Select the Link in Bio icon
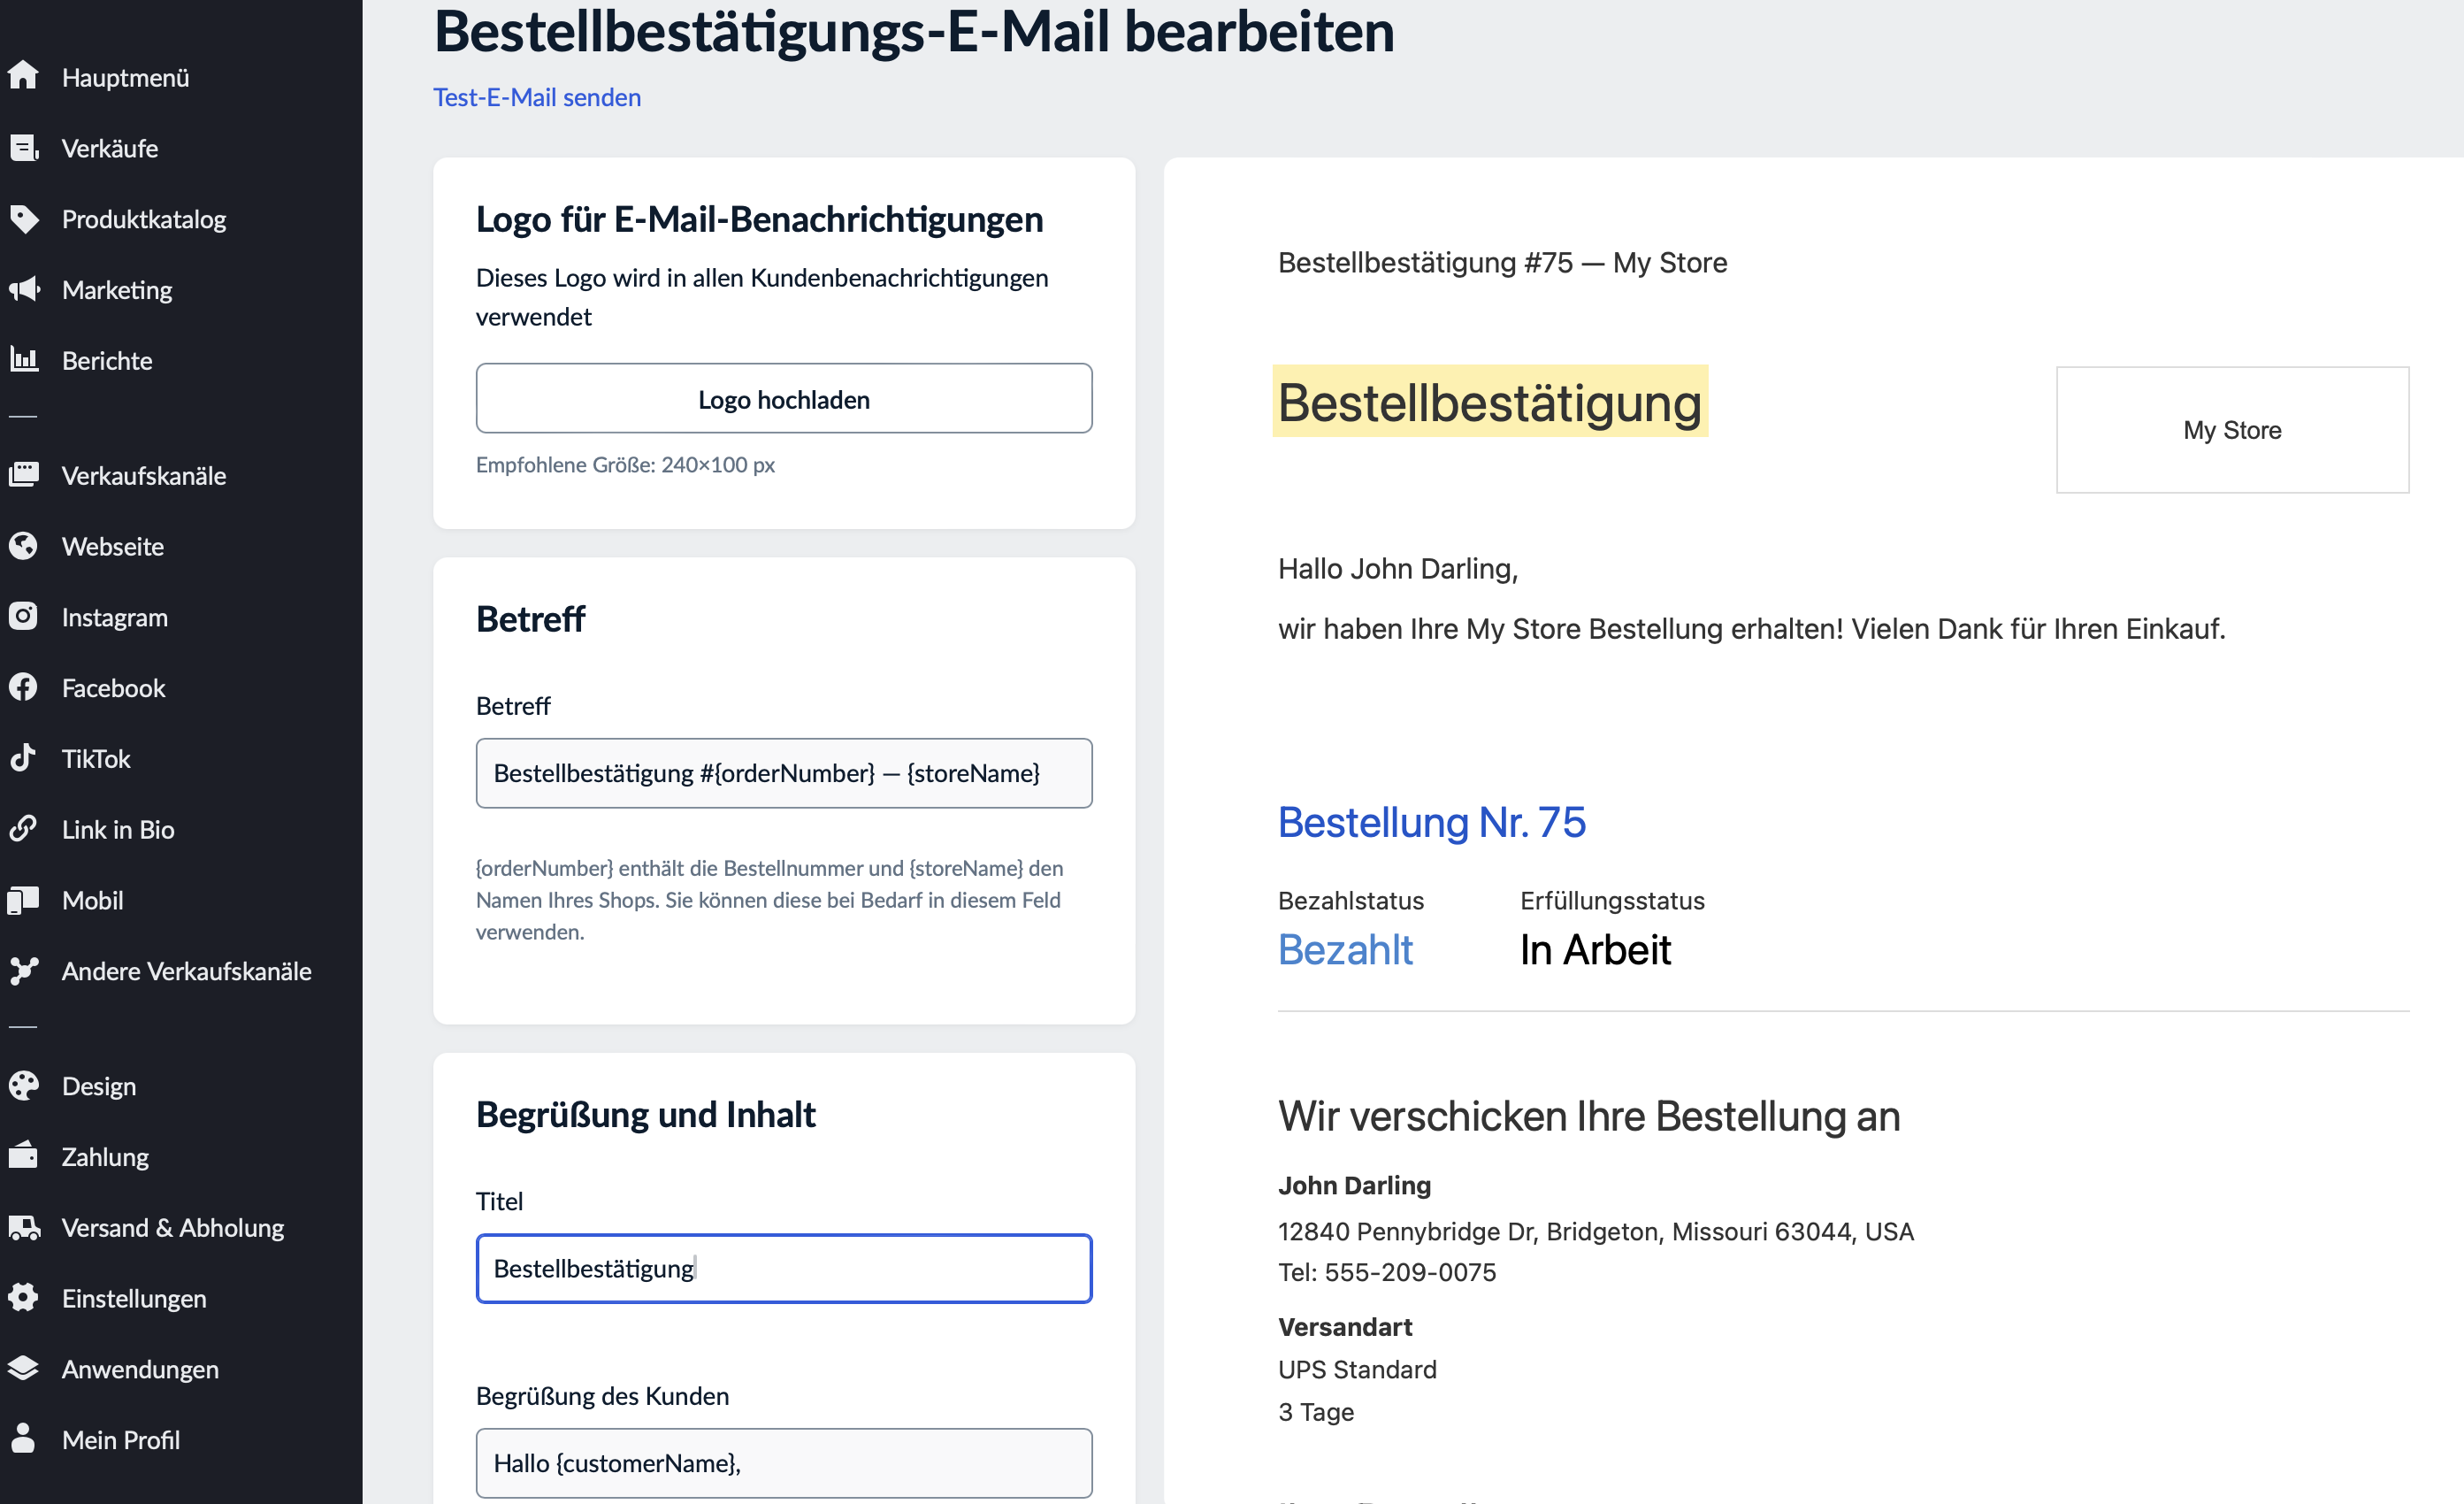2464x1504 pixels. (23, 829)
